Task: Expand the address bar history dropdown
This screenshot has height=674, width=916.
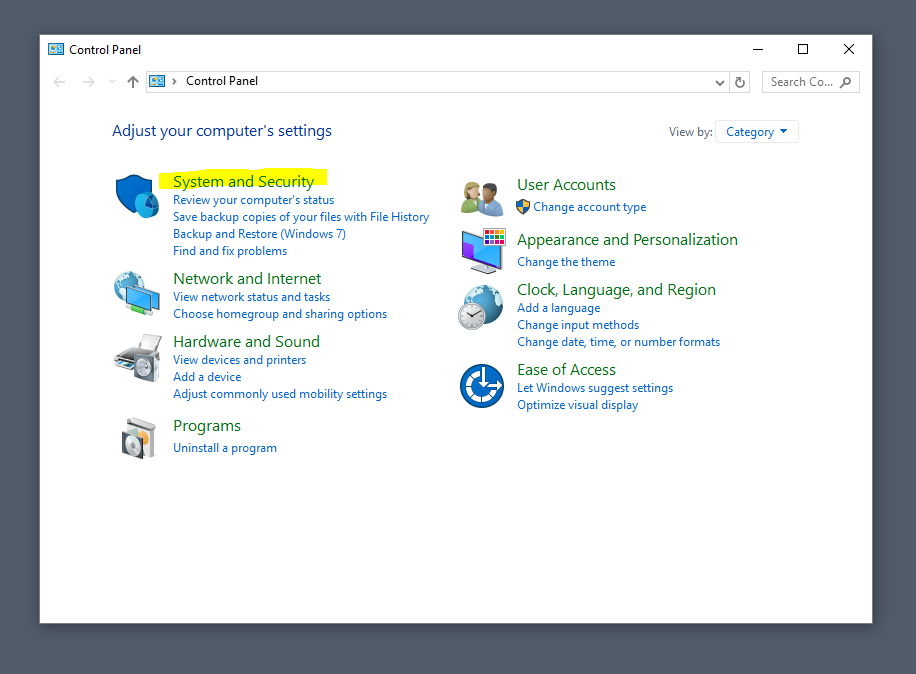Action: click(720, 83)
